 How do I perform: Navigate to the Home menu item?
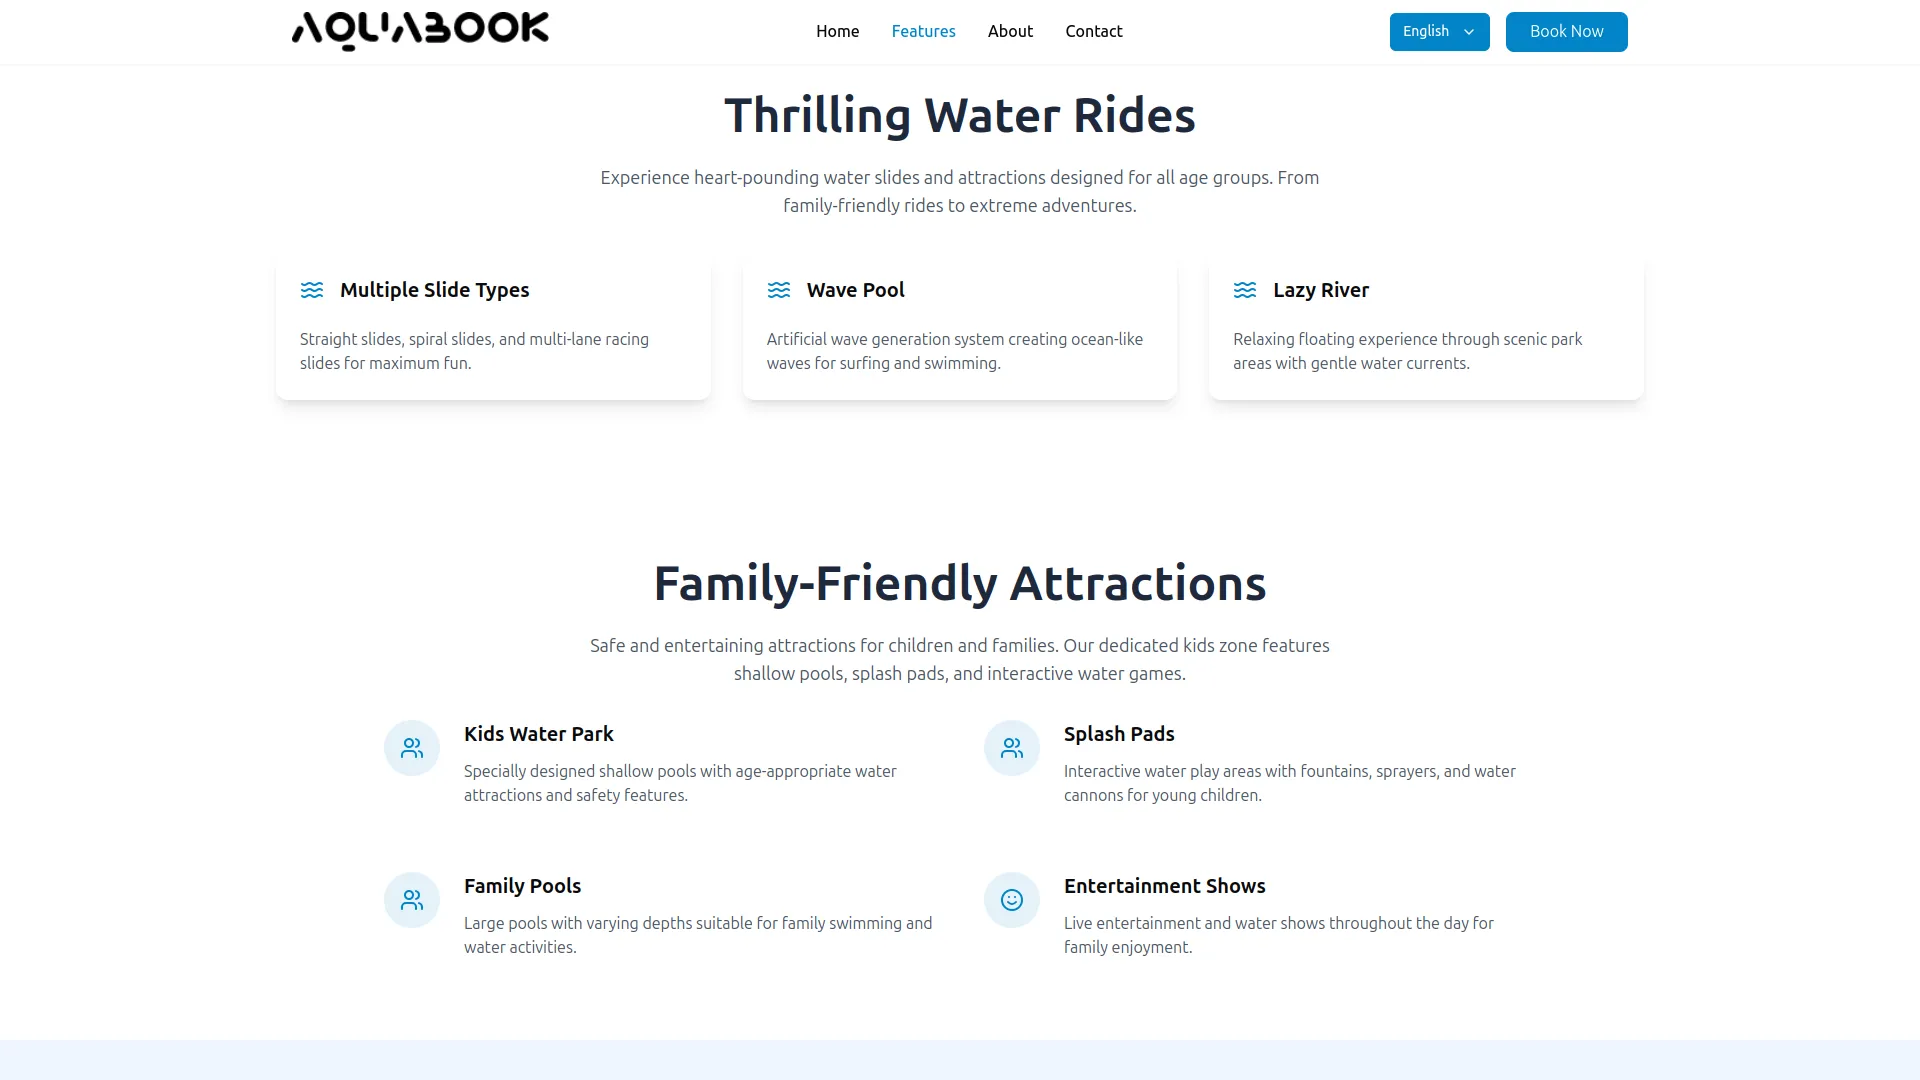pos(837,31)
